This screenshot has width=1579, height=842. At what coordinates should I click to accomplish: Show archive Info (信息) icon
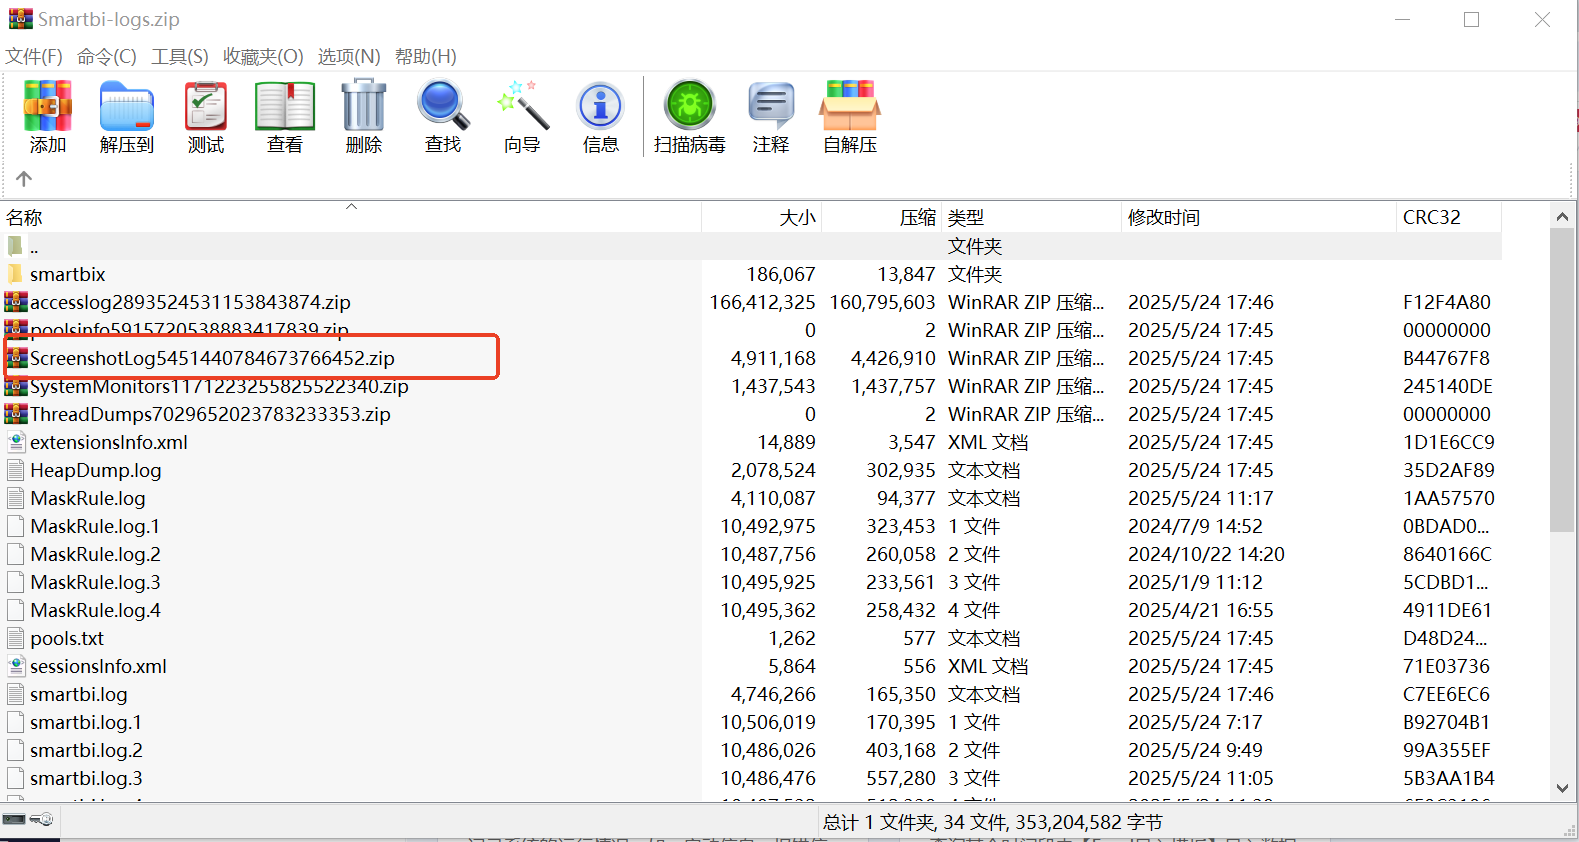tap(601, 106)
